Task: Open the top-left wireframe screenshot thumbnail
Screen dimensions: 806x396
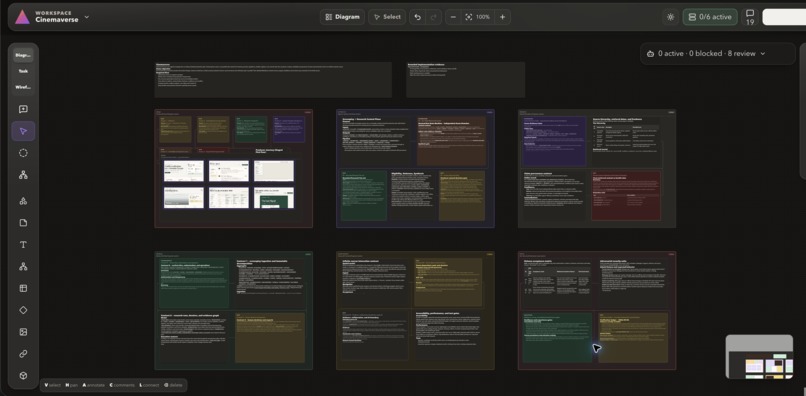Action: click(184, 171)
